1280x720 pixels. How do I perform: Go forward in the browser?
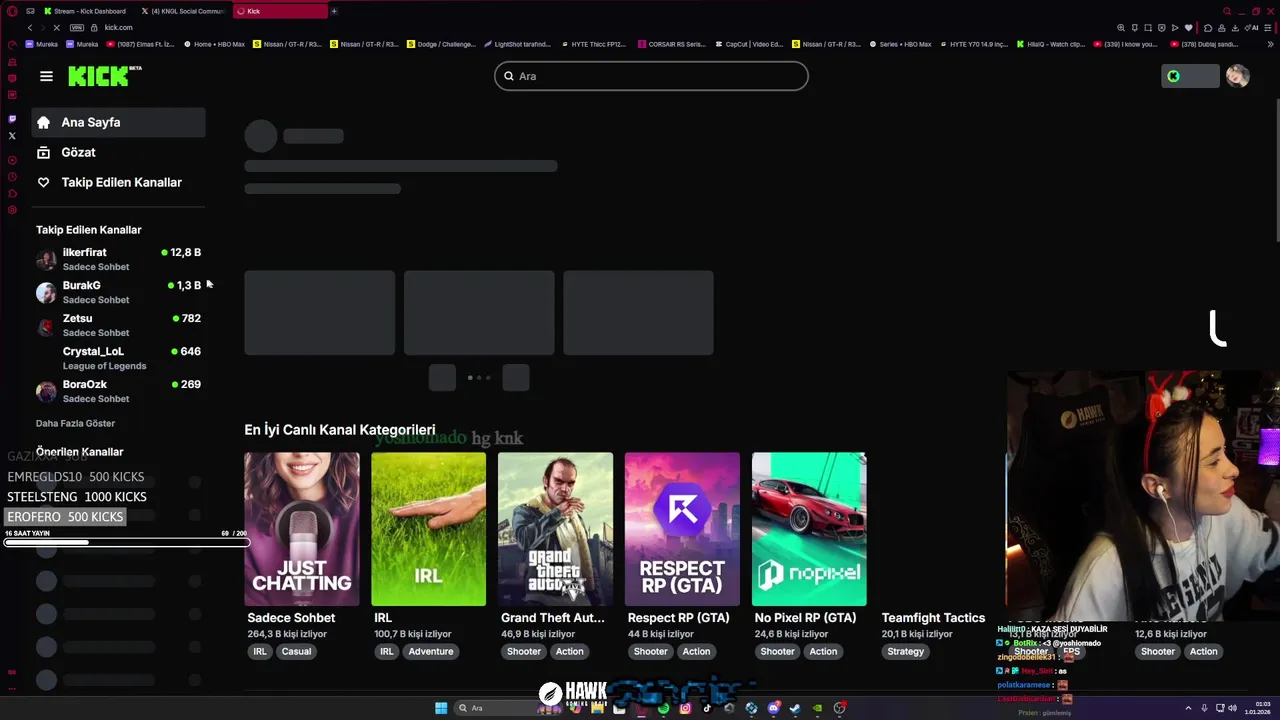(43, 28)
